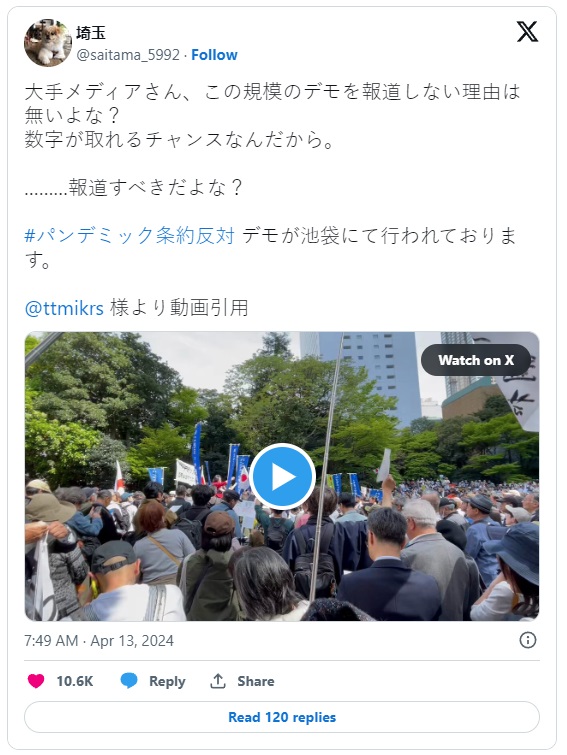The image size is (567, 755).
Task: Click the share upload arrow icon
Action: click(x=218, y=681)
